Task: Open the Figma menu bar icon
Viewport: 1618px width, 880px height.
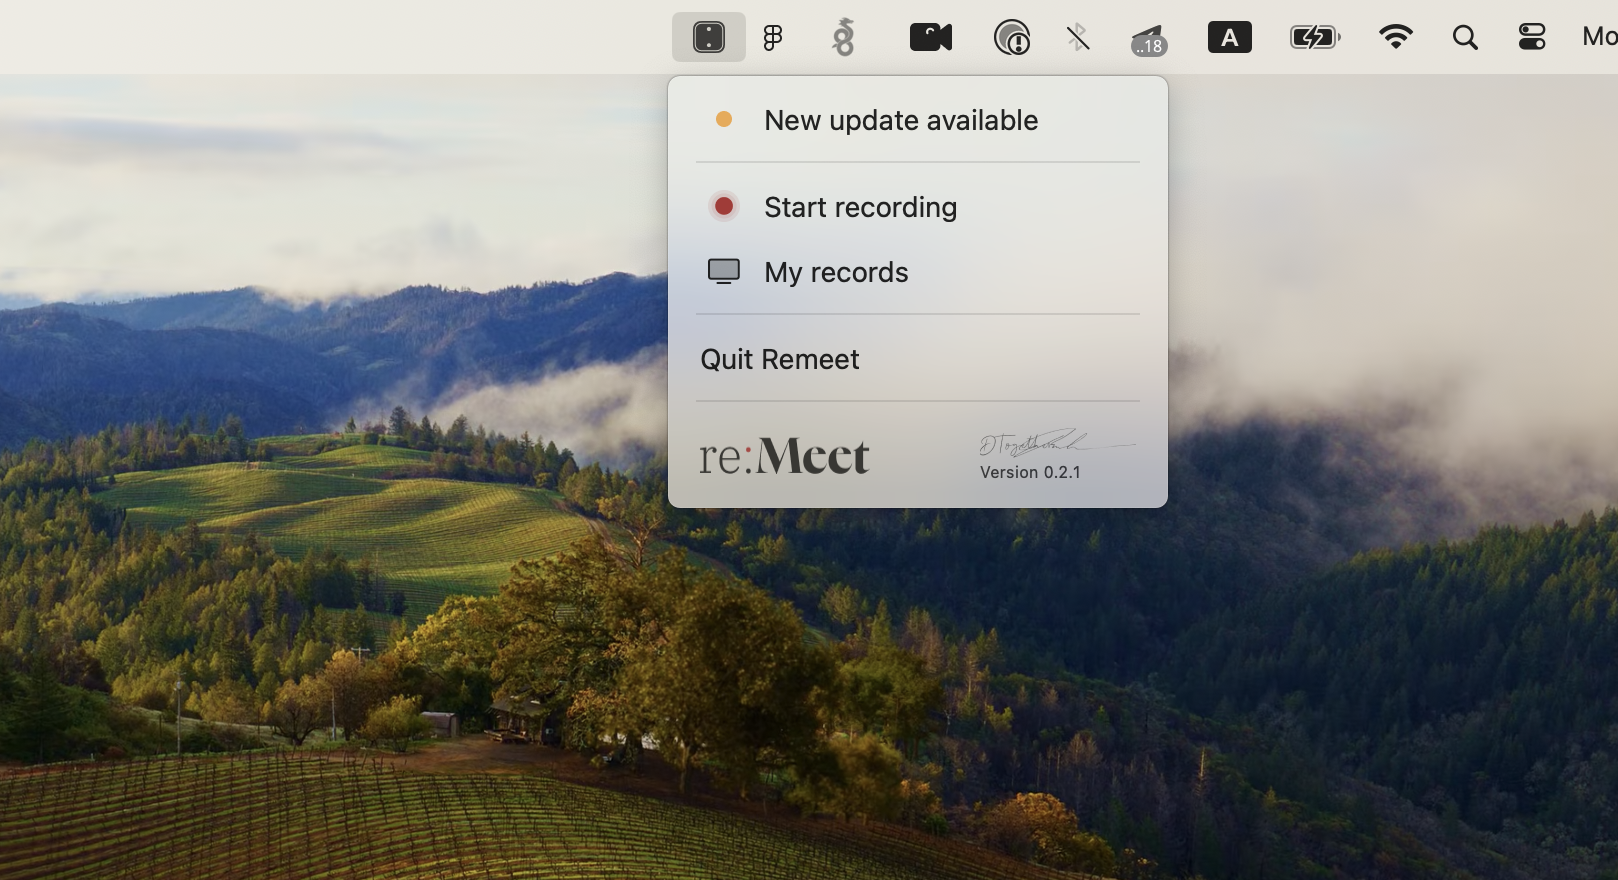Action: pos(772,38)
